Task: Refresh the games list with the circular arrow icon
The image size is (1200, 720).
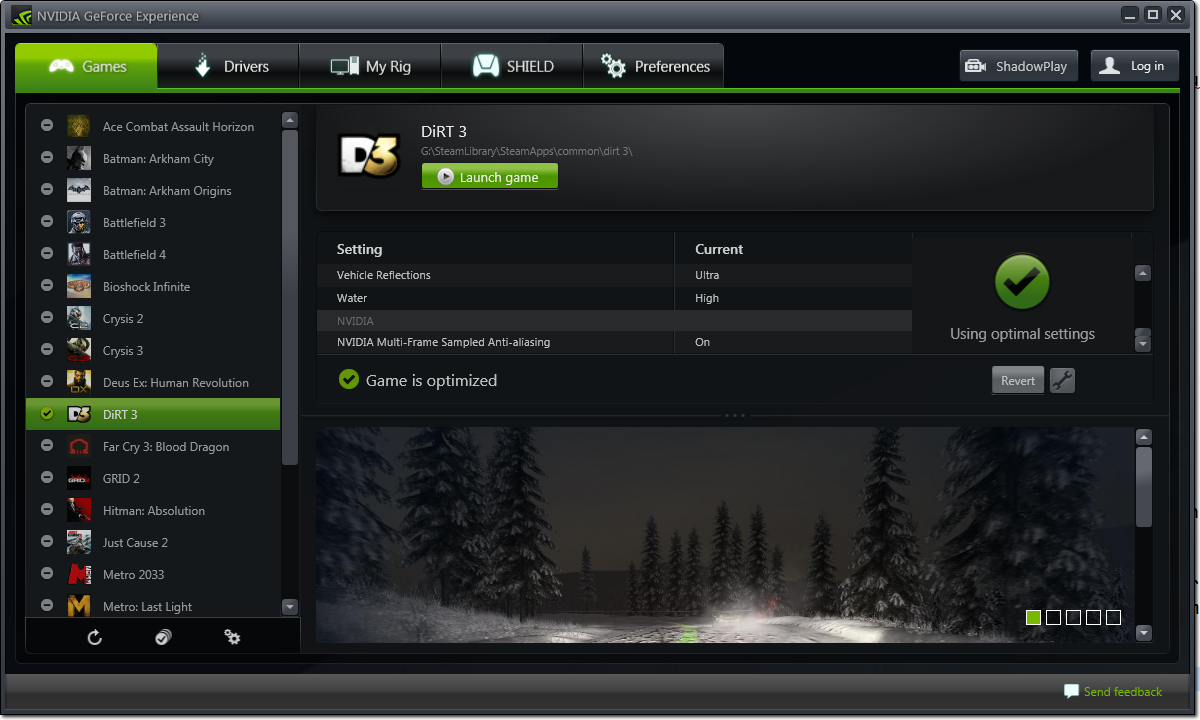Action: 95,637
